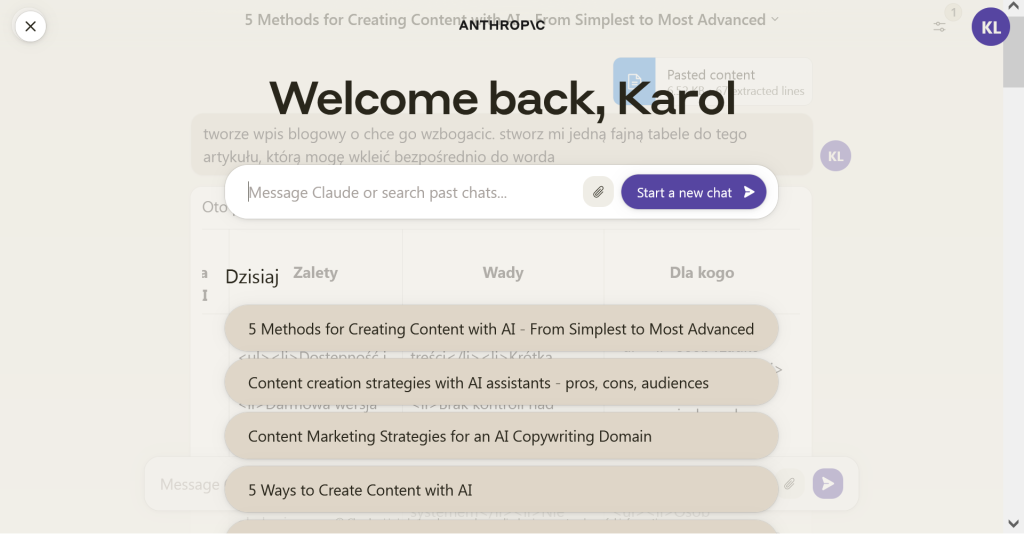
Task: Focus the 'Message Claude or search past chats' field
Action: (x=410, y=192)
